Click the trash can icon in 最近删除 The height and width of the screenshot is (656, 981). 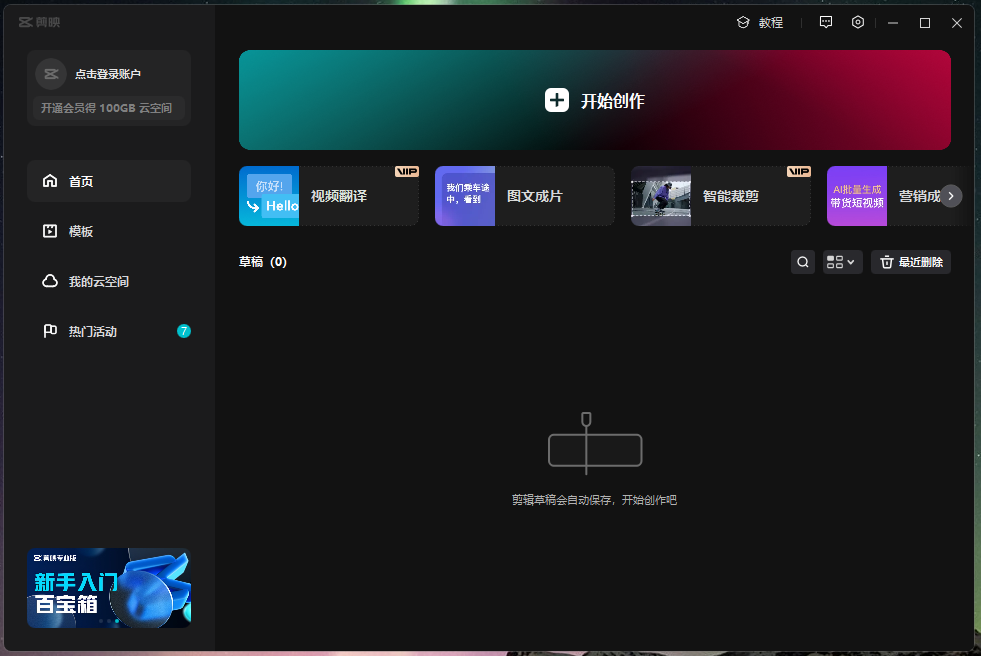coord(887,262)
